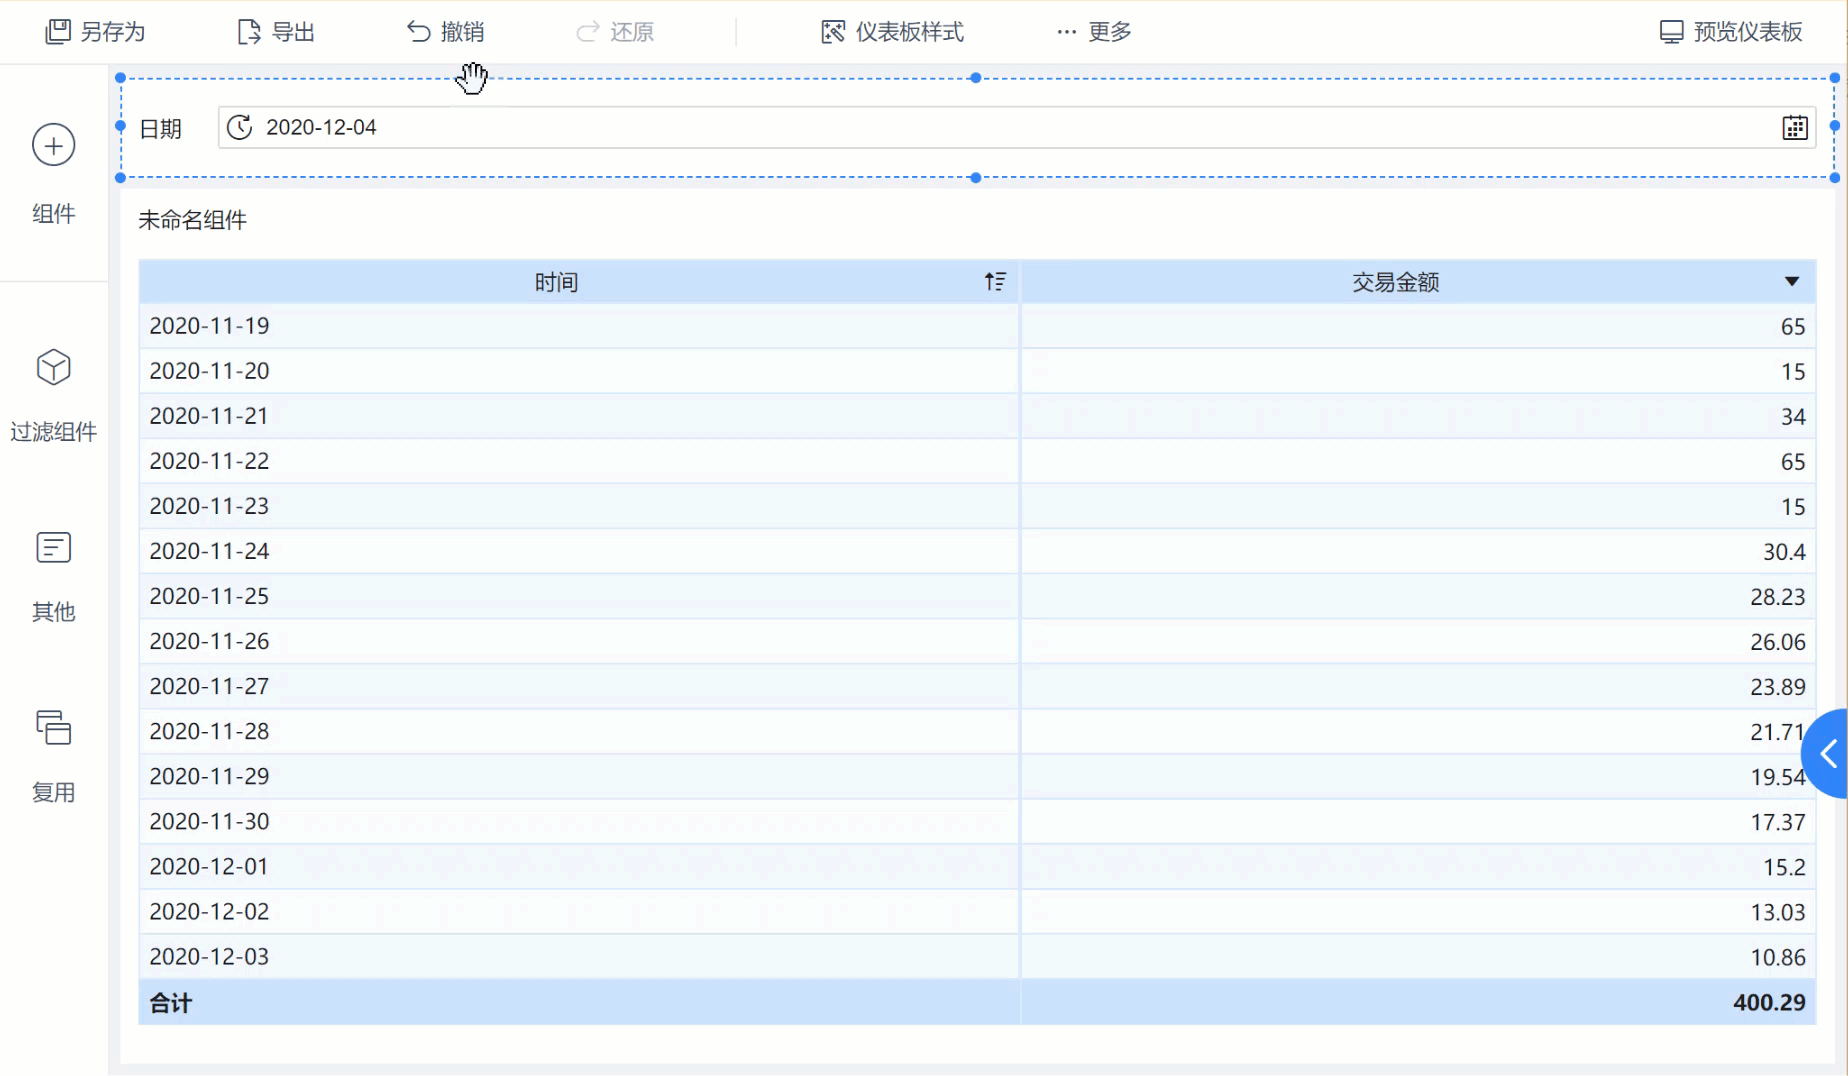Click the clock icon in date field
Viewport: 1848px width, 1076px height.
point(239,127)
